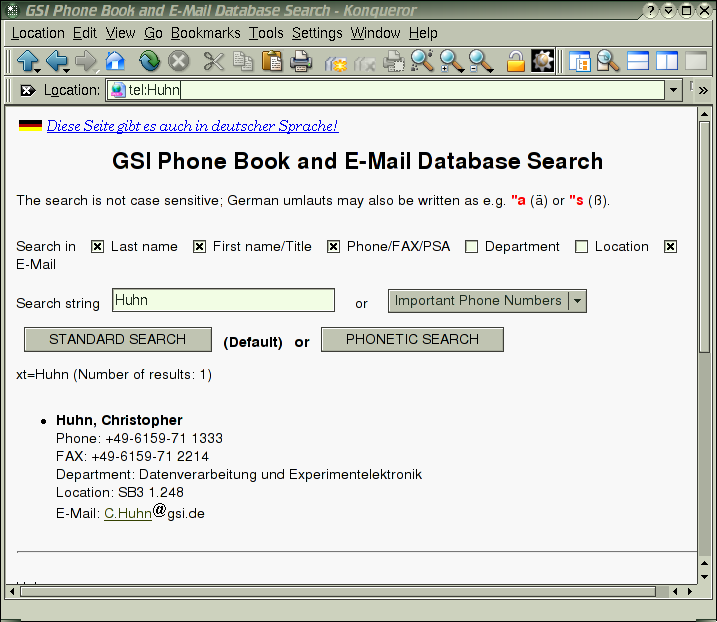The image size is (717, 622).
Task: Print the page with the printer icon
Action: [x=301, y=61]
